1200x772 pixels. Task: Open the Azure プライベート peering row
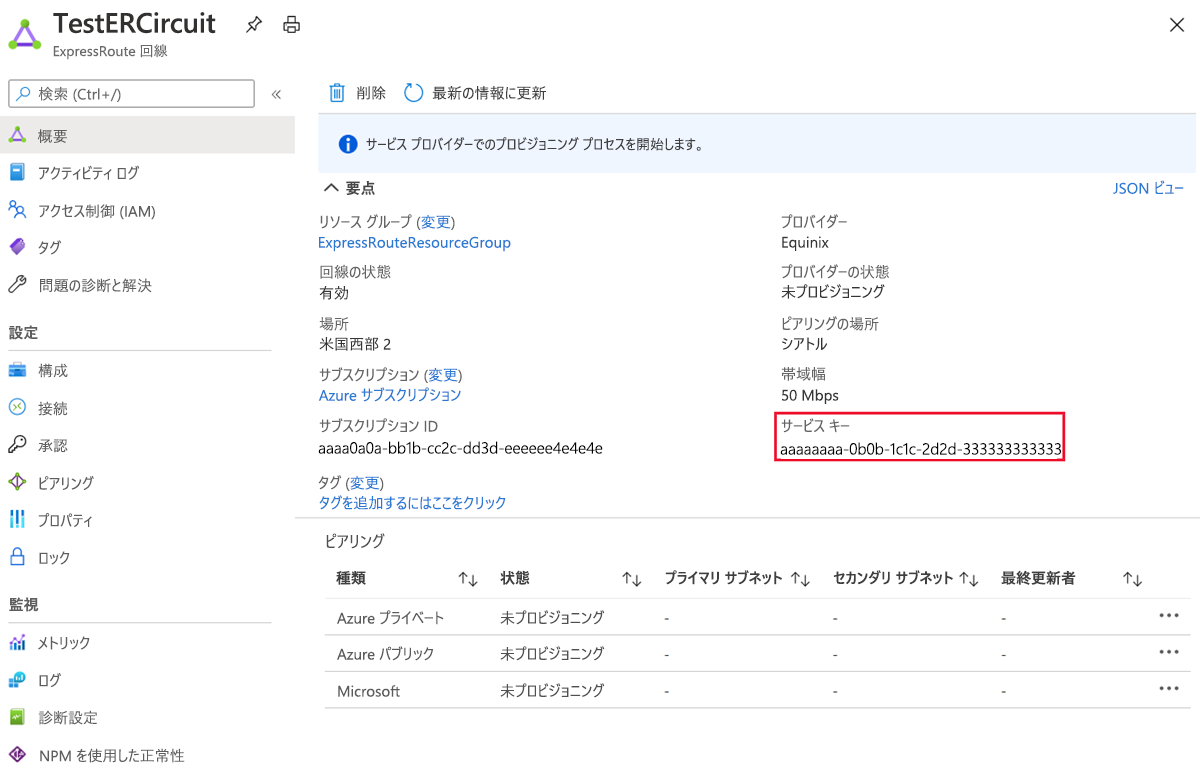(757, 617)
